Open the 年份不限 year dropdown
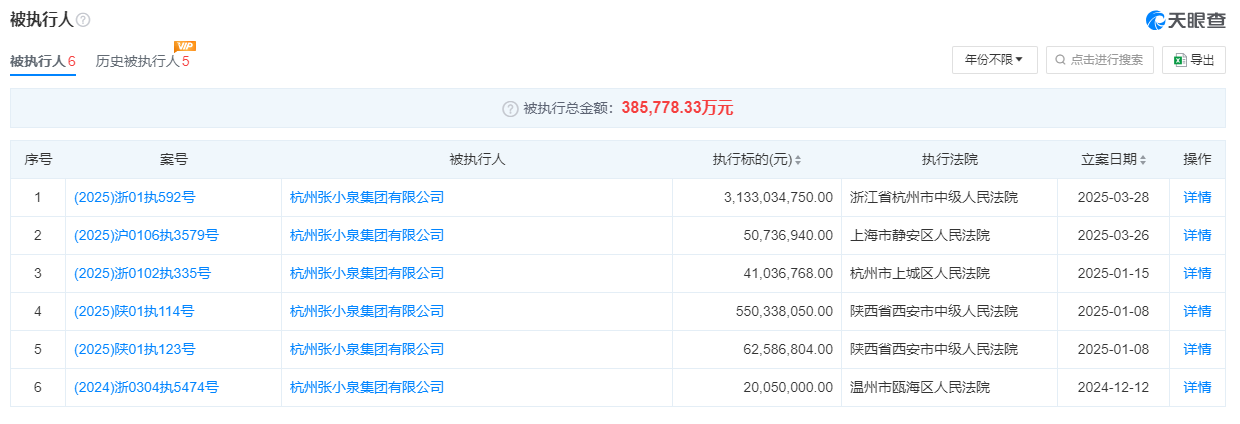The height and width of the screenshot is (424, 1240). coord(994,60)
